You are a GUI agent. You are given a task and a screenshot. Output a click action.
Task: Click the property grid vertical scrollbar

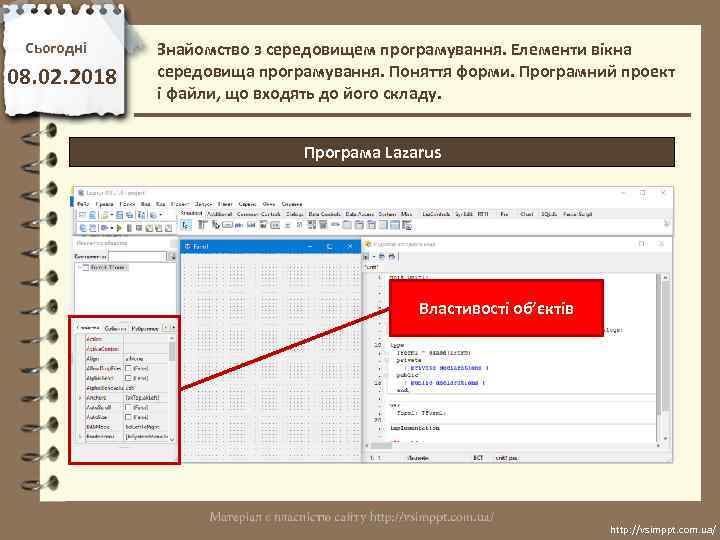pyautogui.click(x=172, y=388)
